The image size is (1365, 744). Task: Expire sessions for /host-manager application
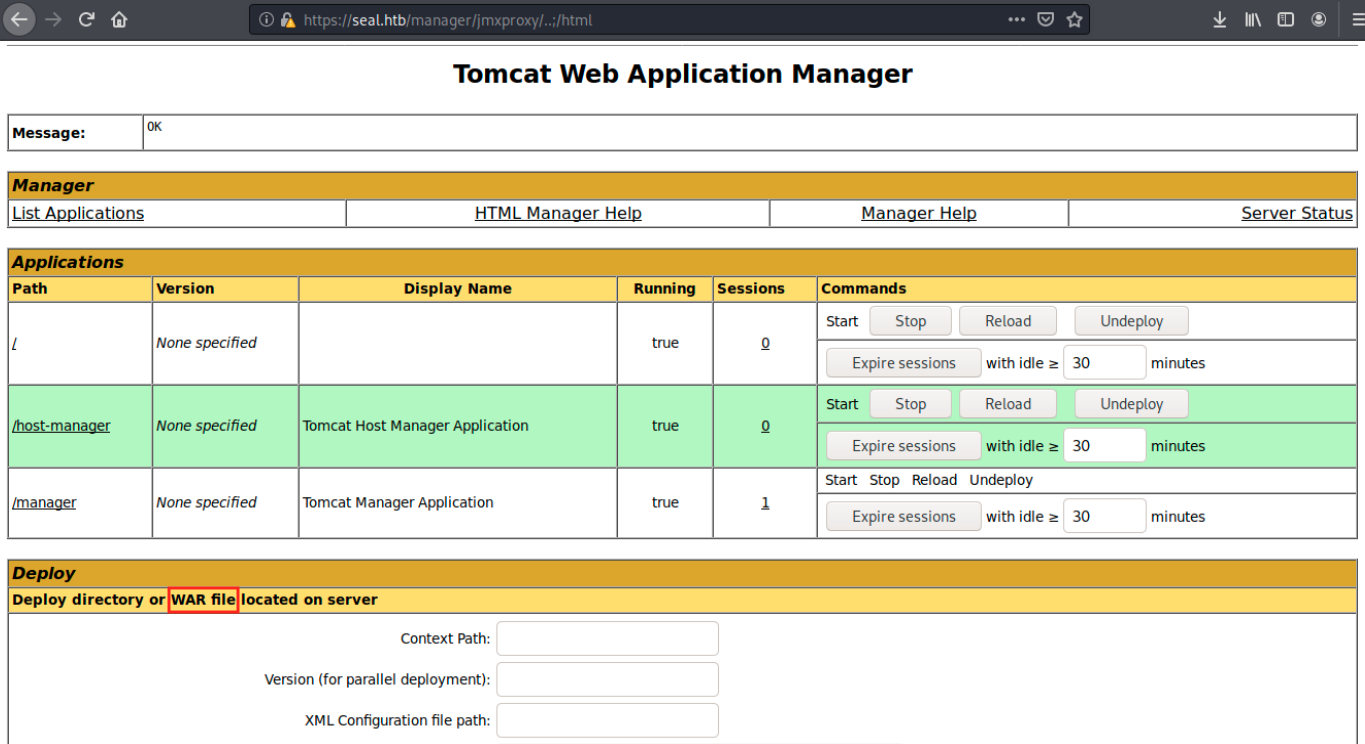tap(904, 446)
